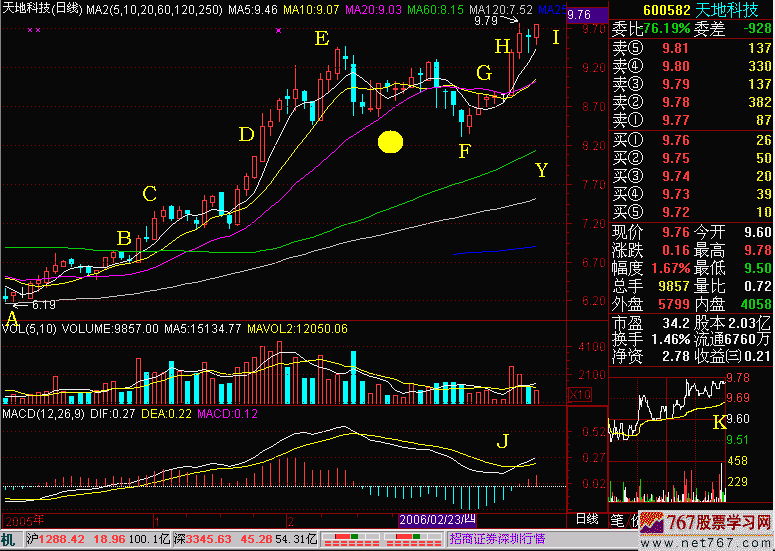Image resolution: width=775 pixels, height=551 pixels.
Task: Click the yellow circle marker on chart
Action: 390,142
